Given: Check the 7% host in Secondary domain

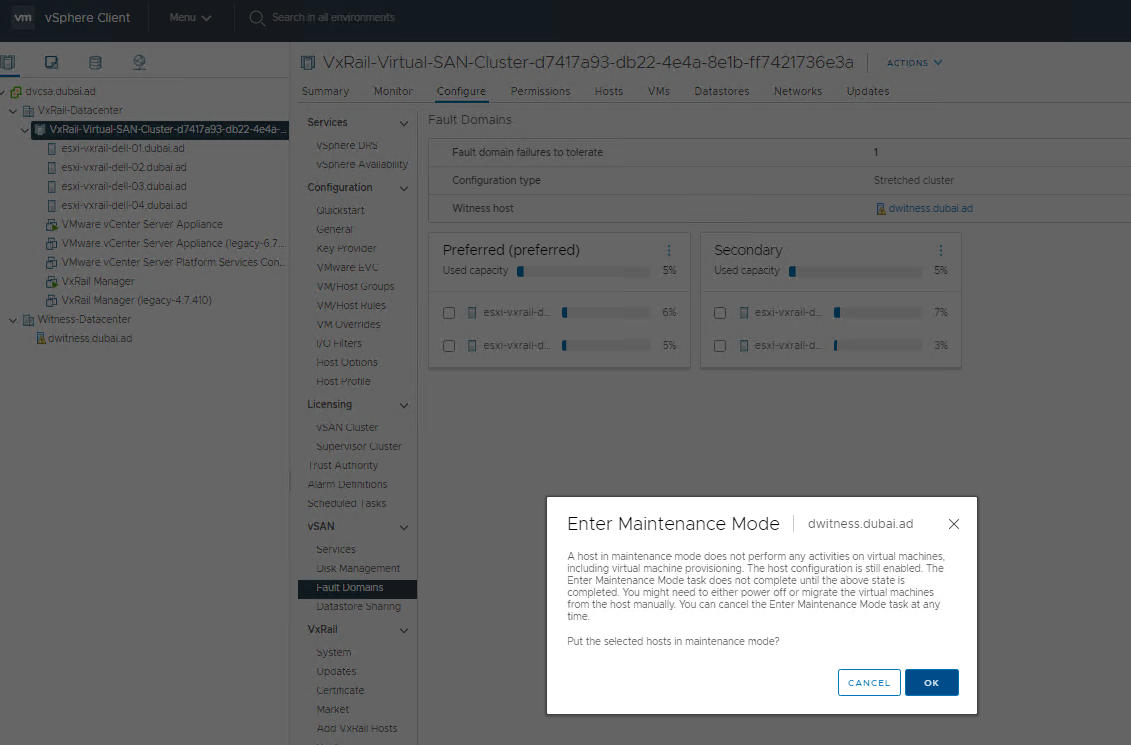Looking at the screenshot, I should click(720, 313).
